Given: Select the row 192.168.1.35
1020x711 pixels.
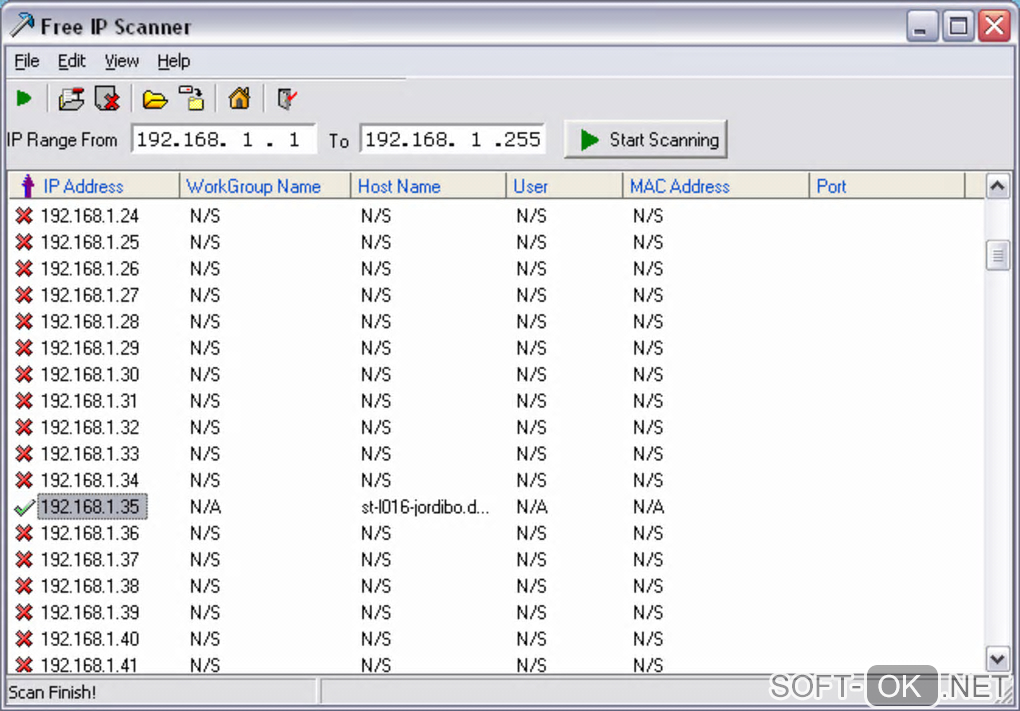Looking at the screenshot, I should click(x=498, y=507).
